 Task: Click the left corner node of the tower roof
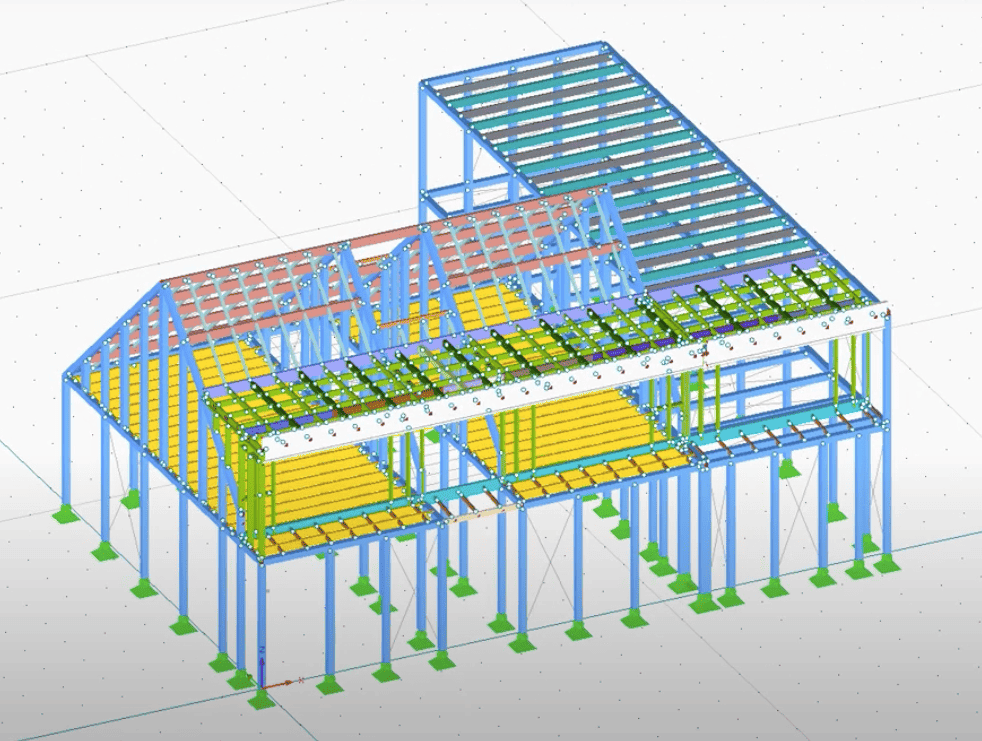point(424,84)
